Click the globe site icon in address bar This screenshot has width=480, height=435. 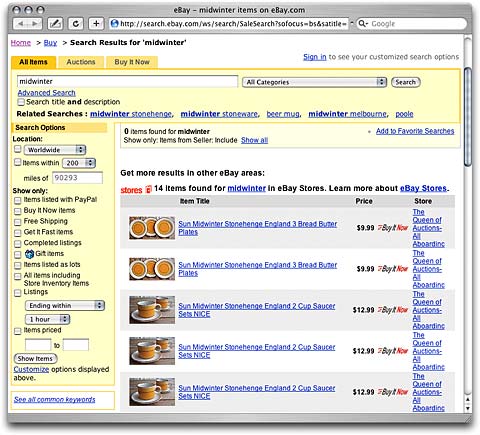click(114, 24)
